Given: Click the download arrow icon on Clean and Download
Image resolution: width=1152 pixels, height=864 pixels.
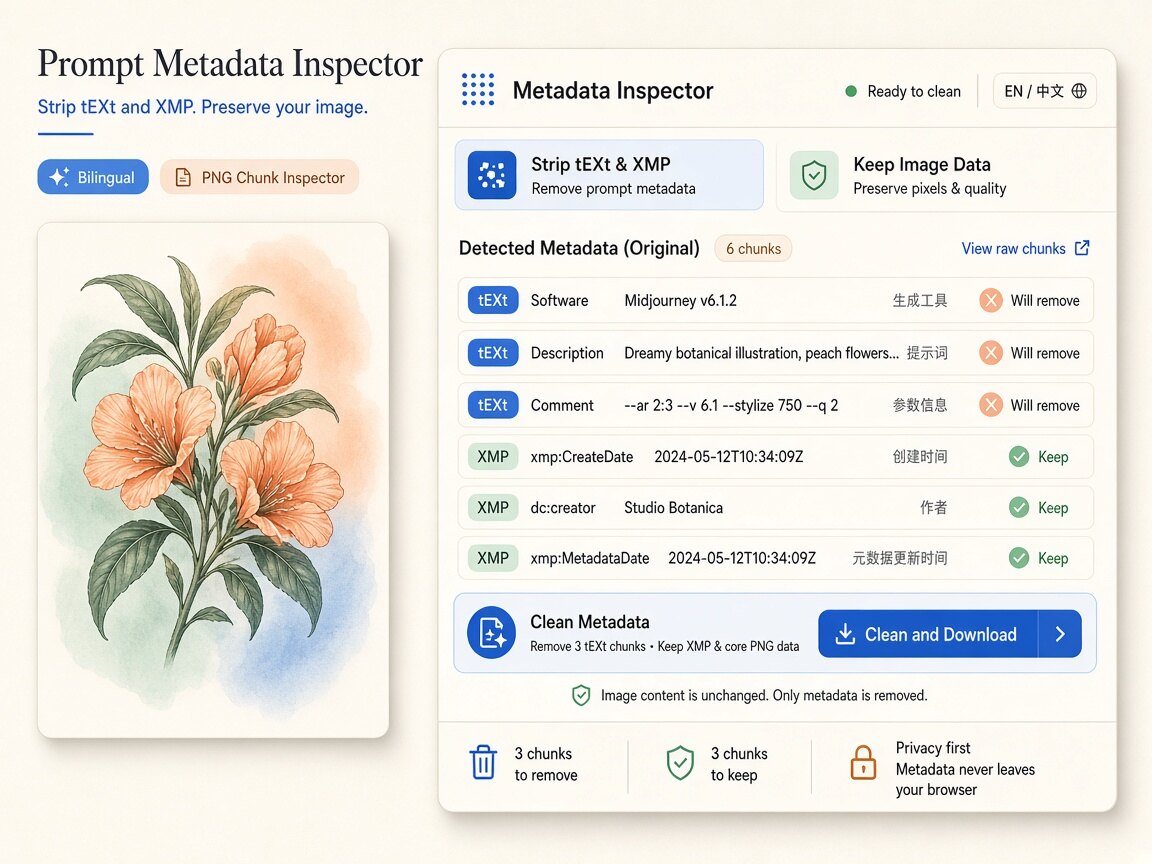Looking at the screenshot, I should pyautogui.click(x=845, y=634).
